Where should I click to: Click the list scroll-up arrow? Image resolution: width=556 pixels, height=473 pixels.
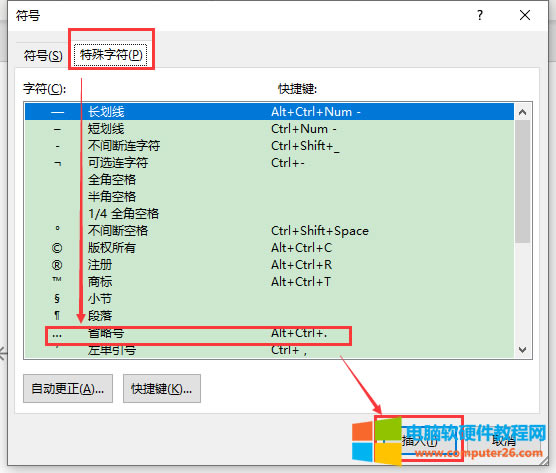coord(522,112)
